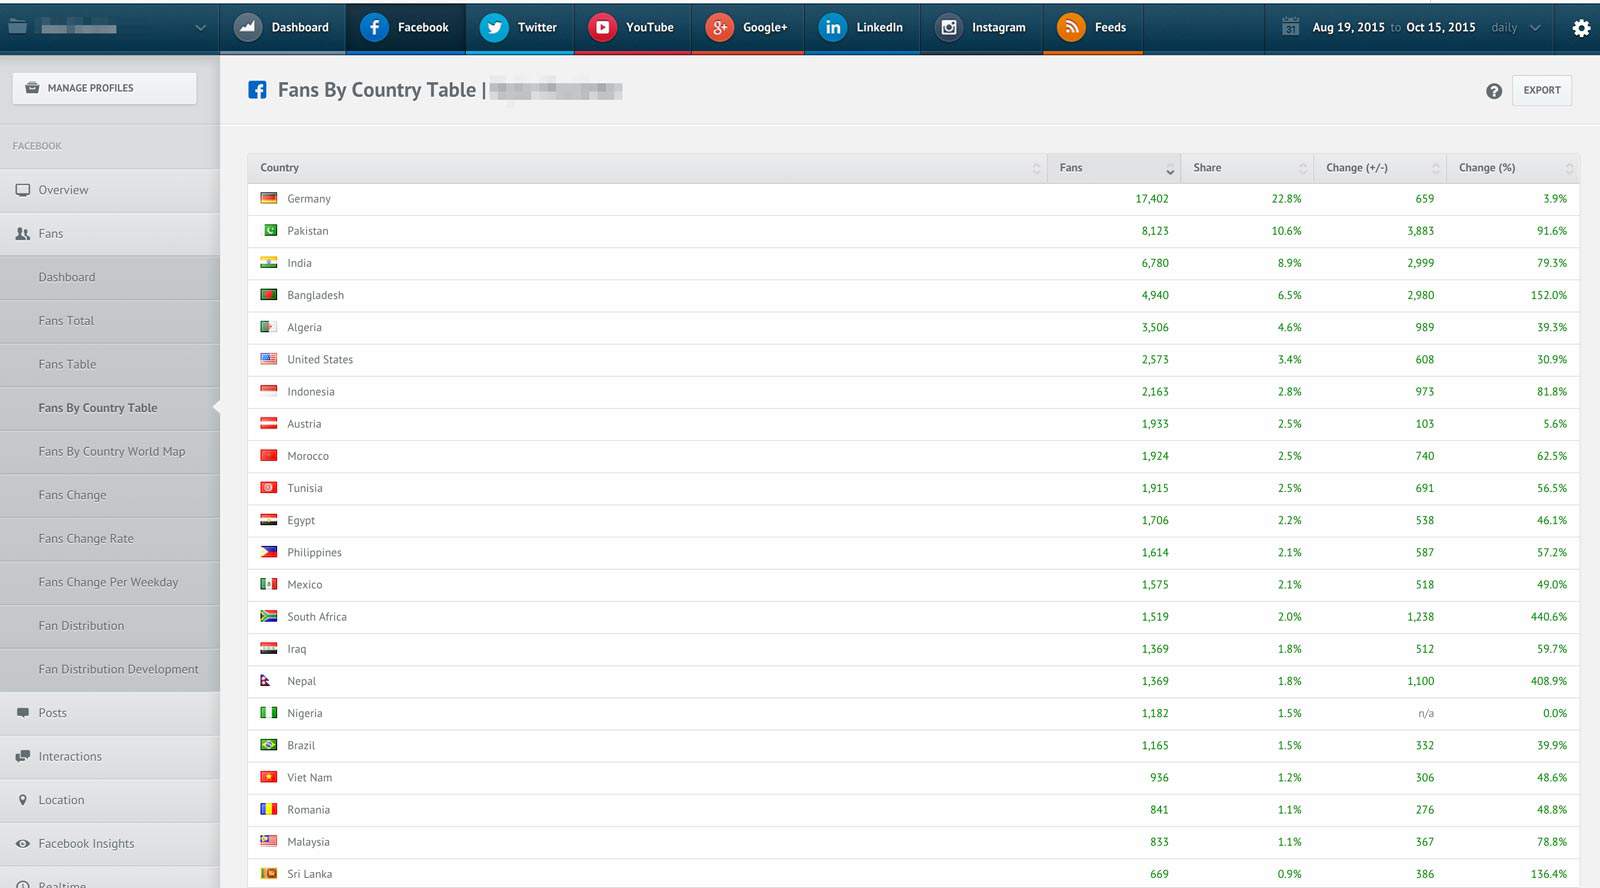Select Fans Change Rate in sidebar

click(x=86, y=539)
